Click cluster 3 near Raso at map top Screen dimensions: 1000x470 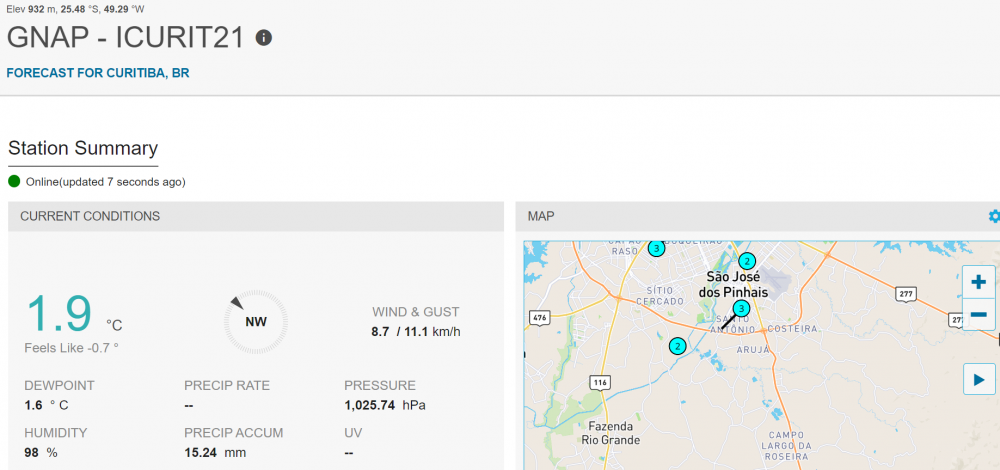coord(656,247)
